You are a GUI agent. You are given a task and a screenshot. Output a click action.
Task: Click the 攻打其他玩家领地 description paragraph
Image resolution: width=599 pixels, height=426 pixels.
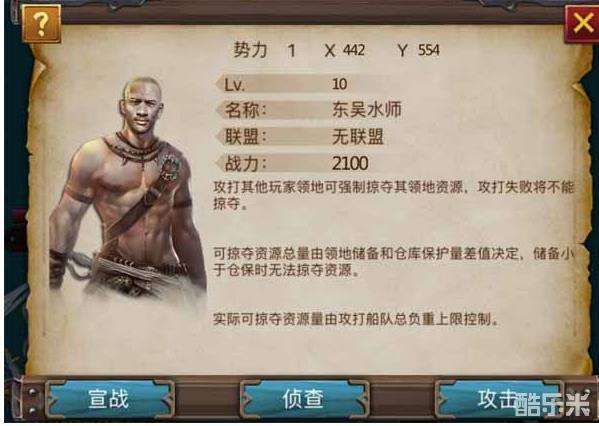393,195
